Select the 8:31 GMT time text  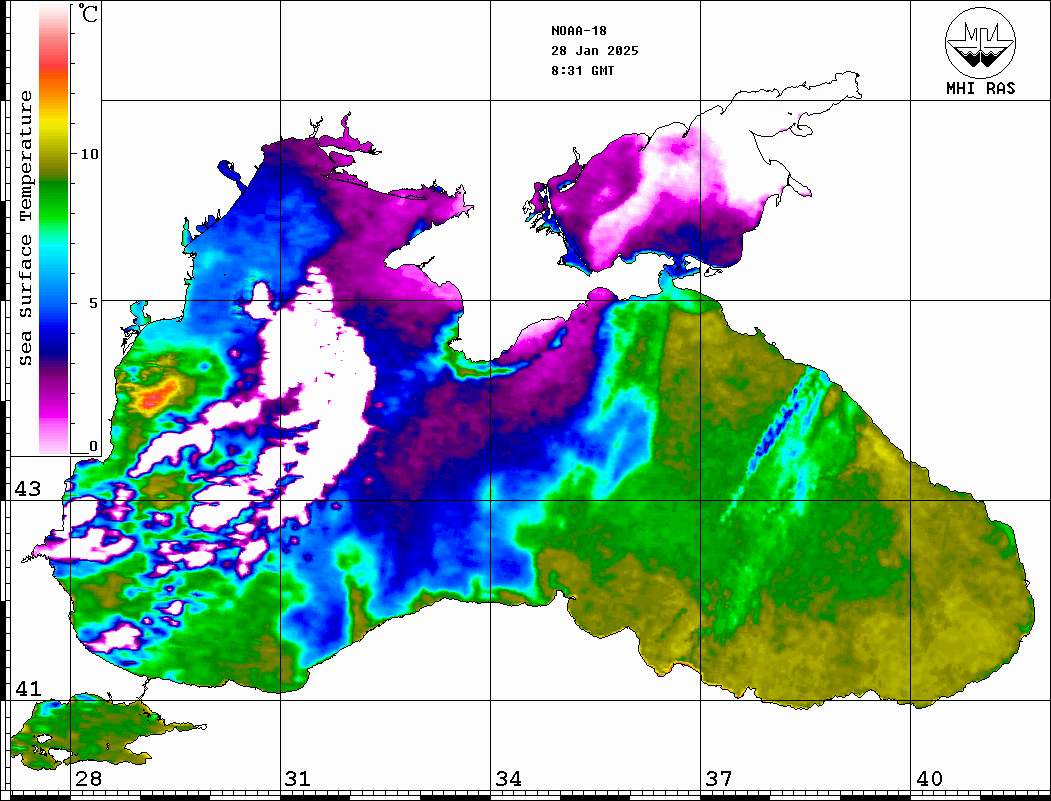(x=582, y=71)
